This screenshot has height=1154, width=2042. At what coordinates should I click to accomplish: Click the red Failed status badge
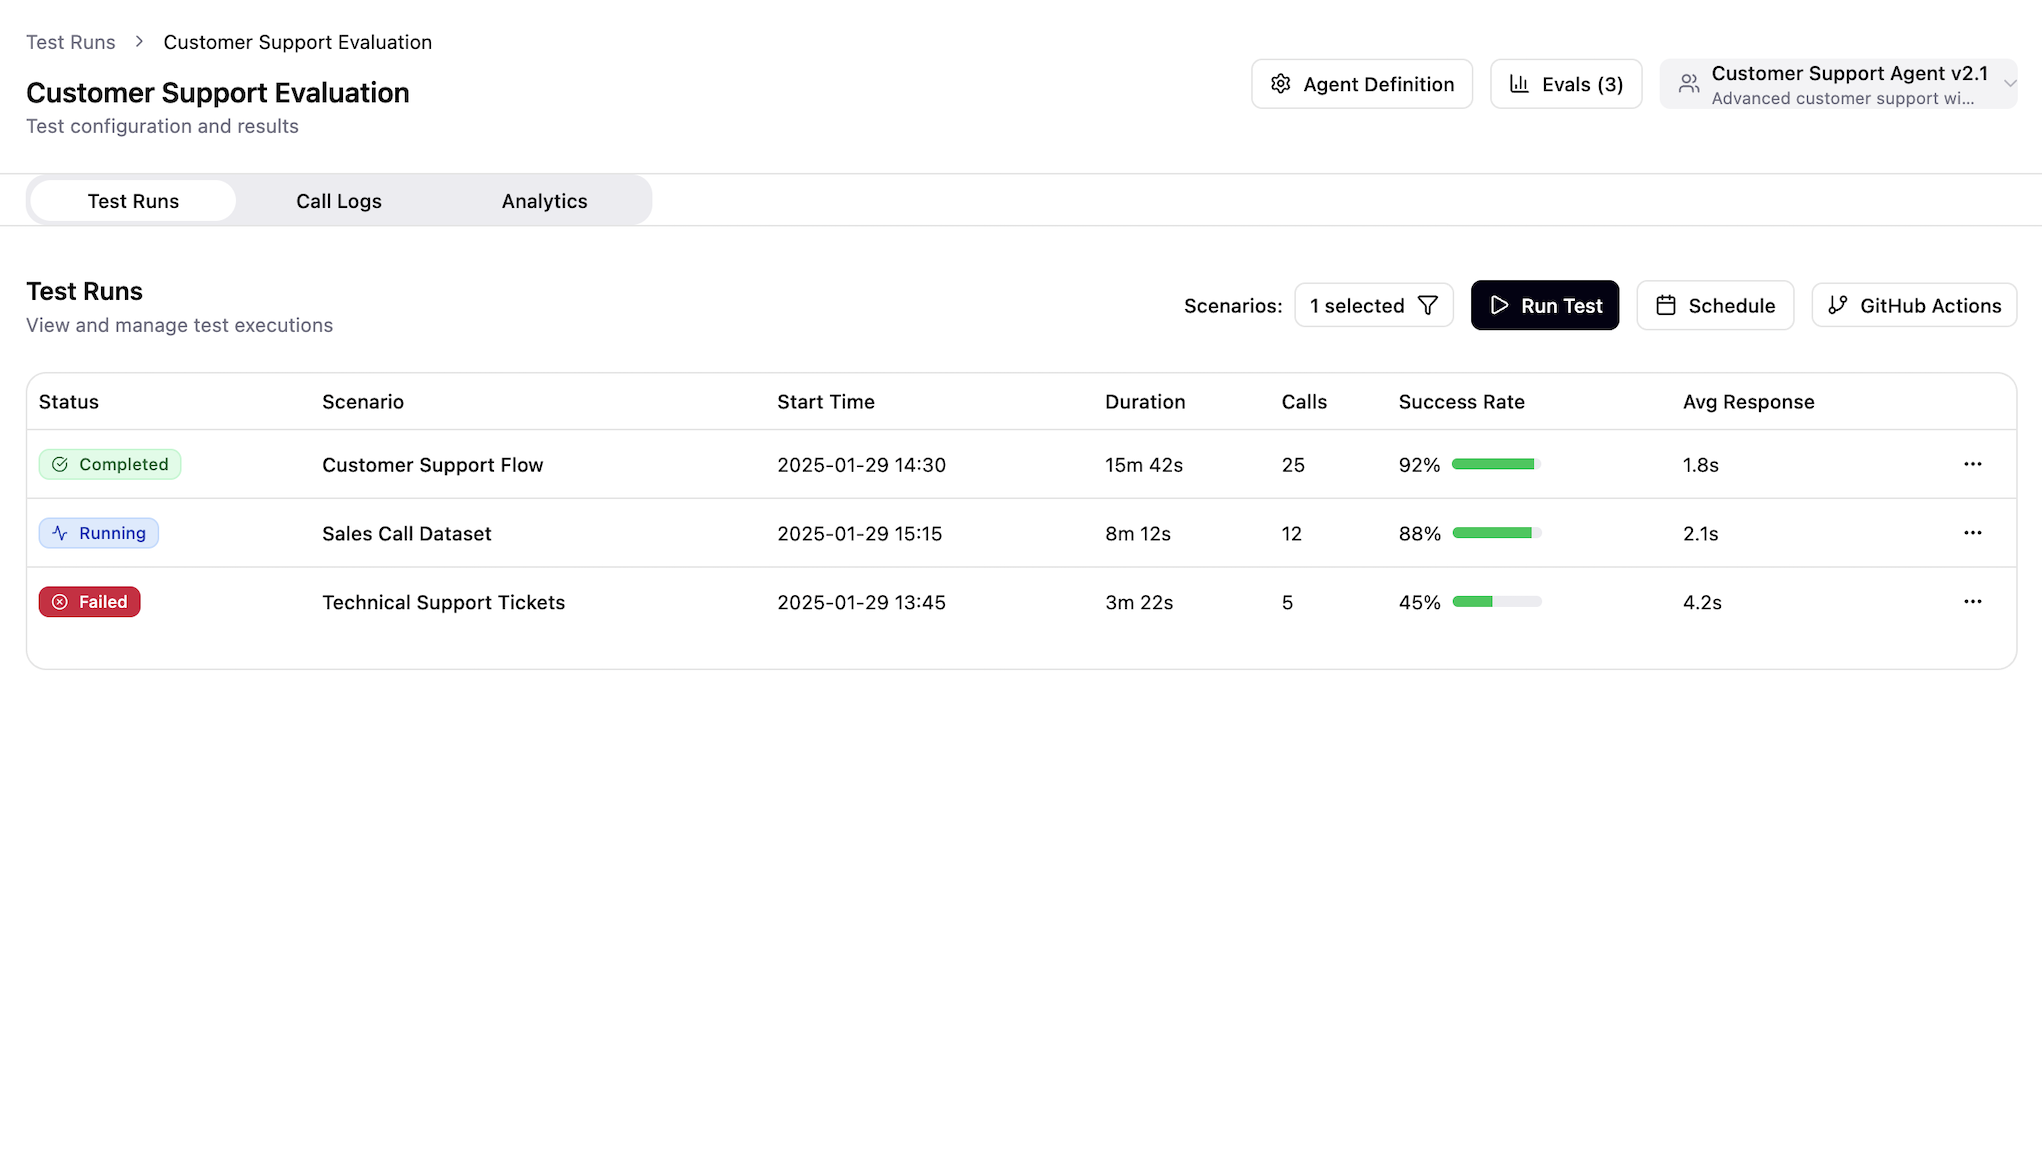click(90, 602)
